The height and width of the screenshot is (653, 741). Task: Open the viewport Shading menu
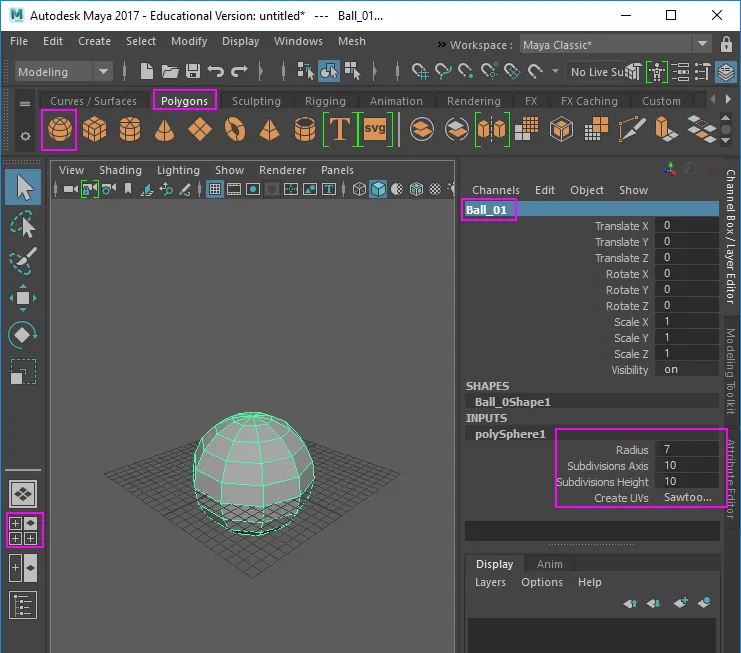click(x=121, y=170)
